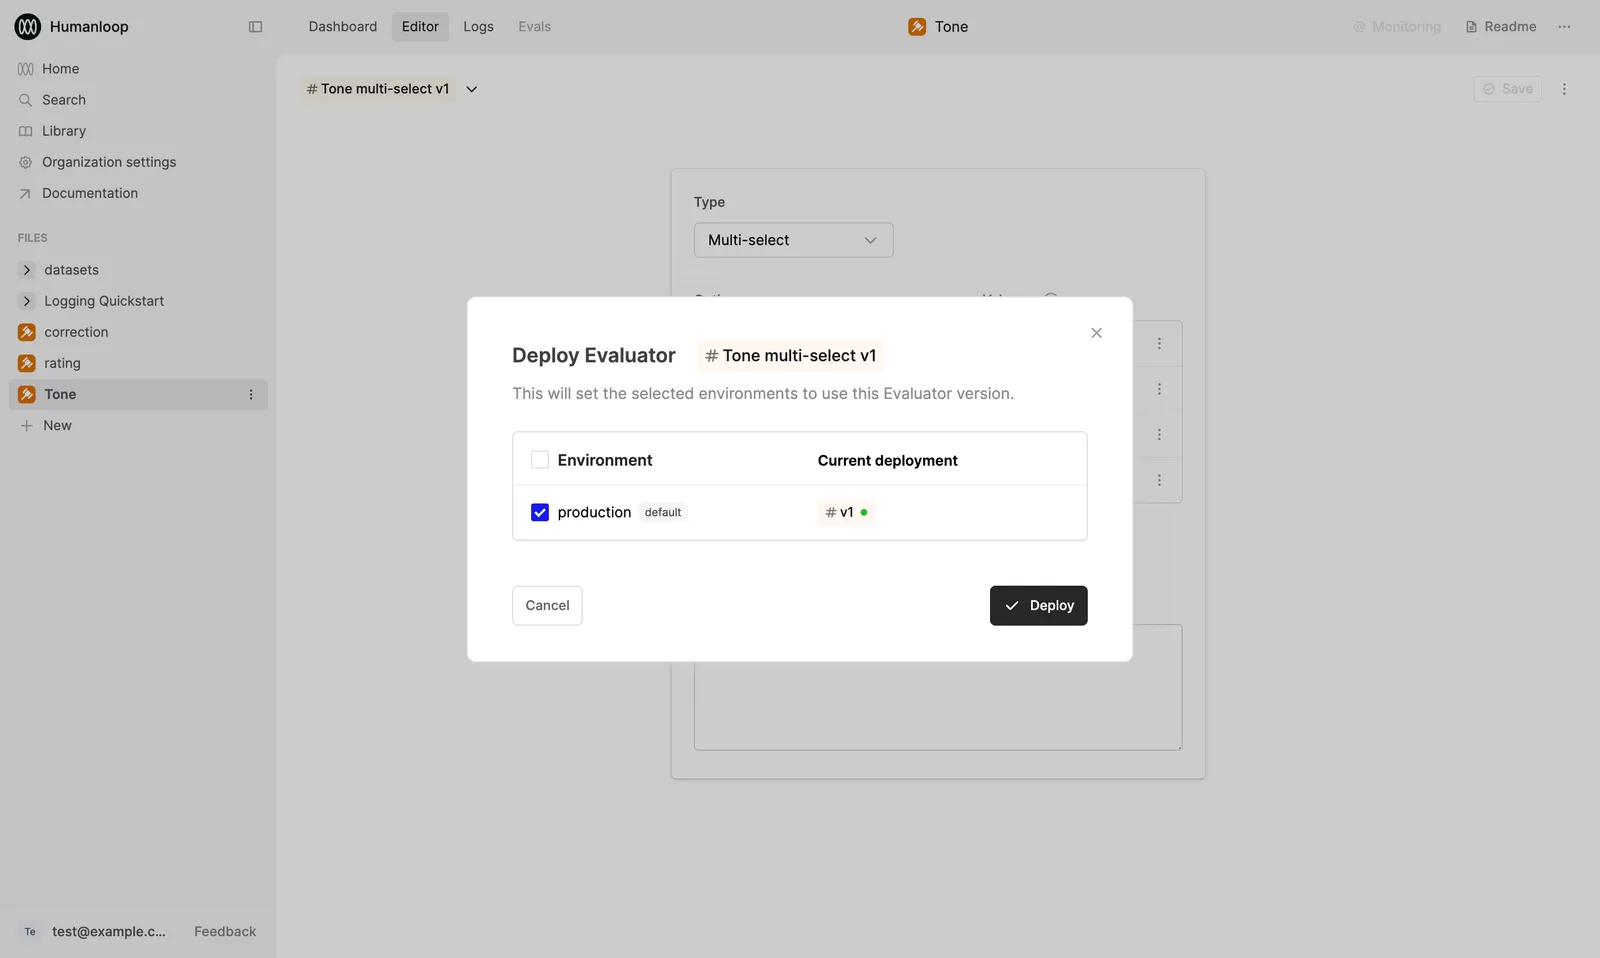Screen dimensions: 1600x958
Task: Open the Monitoring view
Action: pyautogui.click(x=1397, y=27)
